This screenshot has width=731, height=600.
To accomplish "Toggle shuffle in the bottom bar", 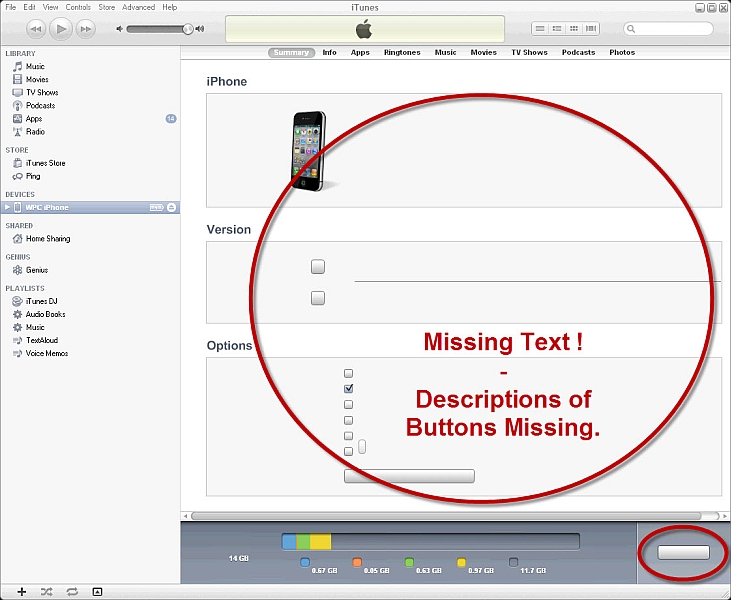I will tap(47, 592).
